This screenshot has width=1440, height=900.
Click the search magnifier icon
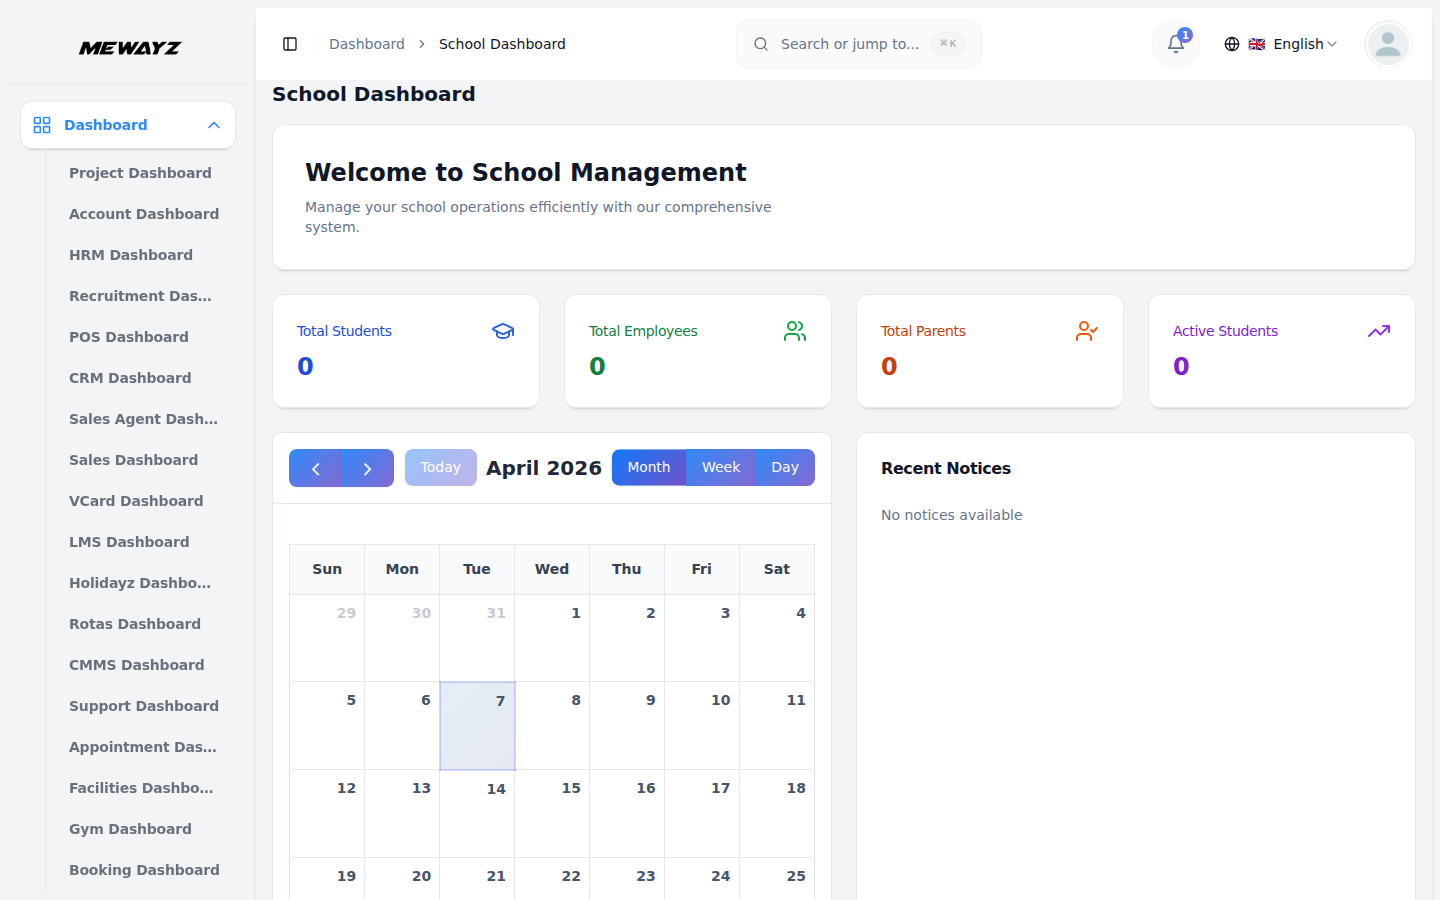click(761, 44)
